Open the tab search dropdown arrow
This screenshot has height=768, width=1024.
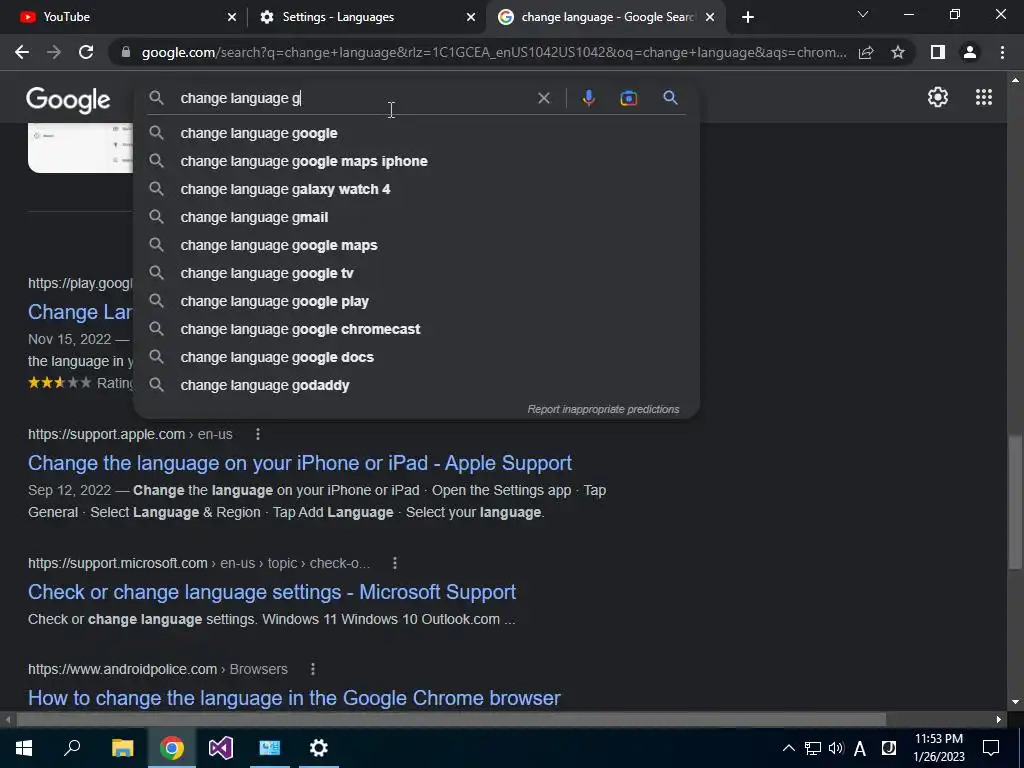point(863,14)
